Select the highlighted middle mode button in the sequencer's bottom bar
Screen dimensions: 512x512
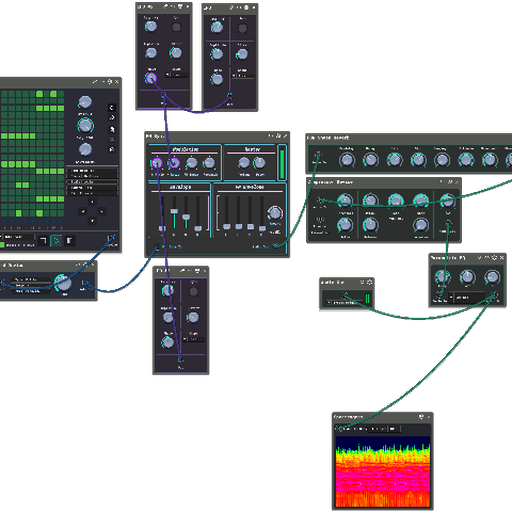[56, 240]
